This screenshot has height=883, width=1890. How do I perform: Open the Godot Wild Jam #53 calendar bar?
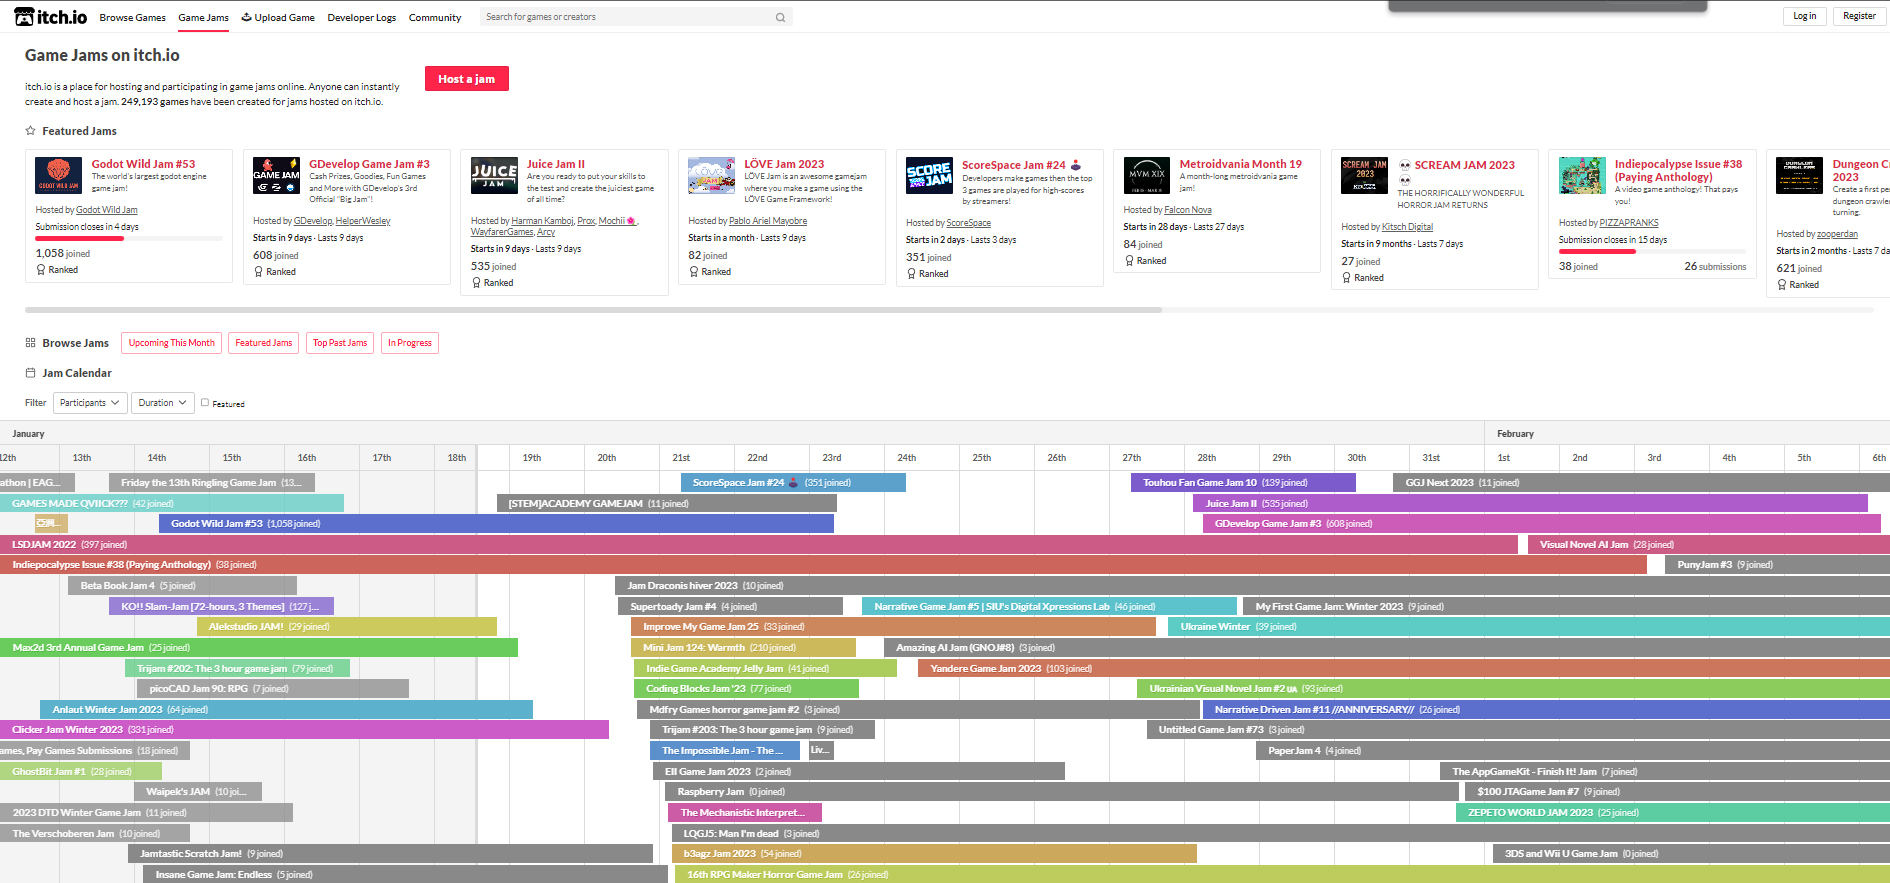[x=496, y=524]
